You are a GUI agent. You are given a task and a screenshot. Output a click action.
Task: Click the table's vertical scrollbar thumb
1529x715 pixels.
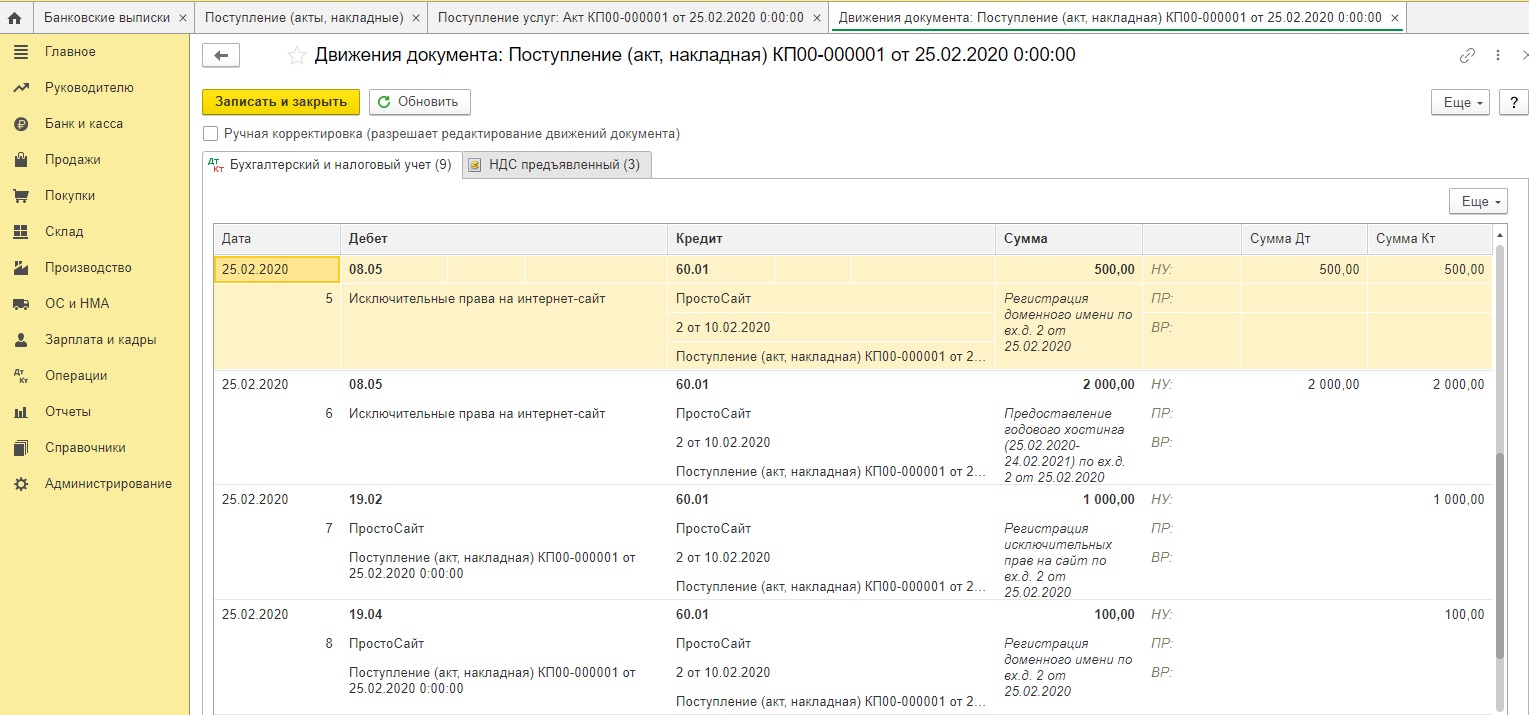tap(1499, 555)
